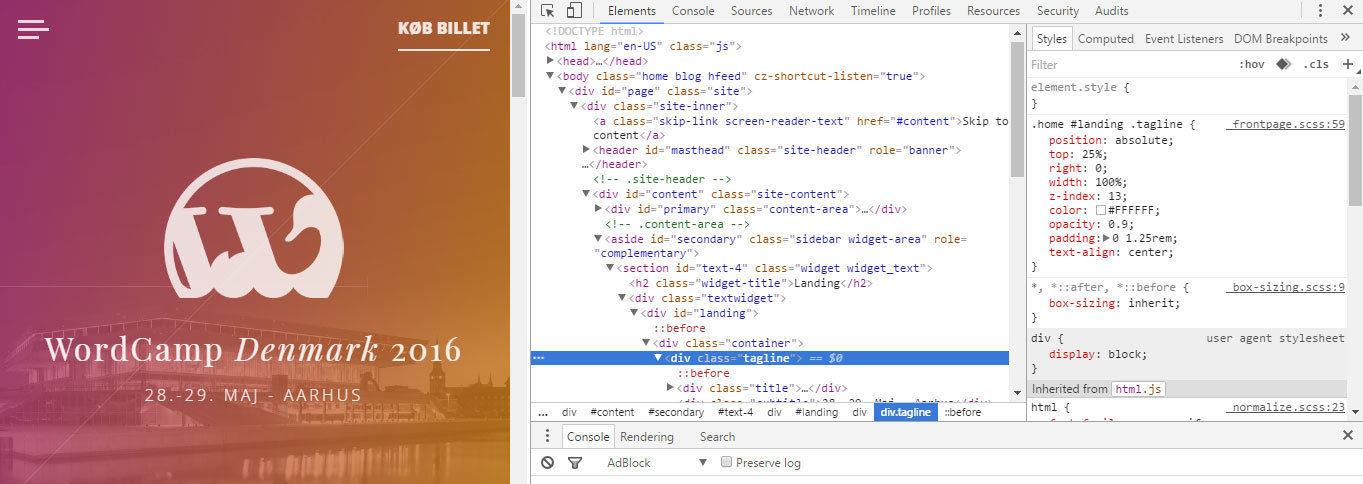1363x484 pixels.
Task: Click the ellipsis beside the selected div.tagline row
Action: [x=538, y=358]
